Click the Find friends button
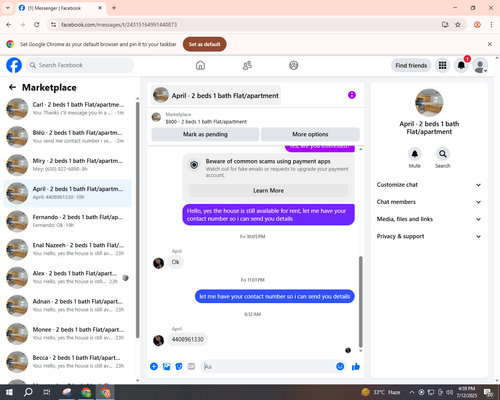Image resolution: width=500 pixels, height=400 pixels. pos(411,65)
